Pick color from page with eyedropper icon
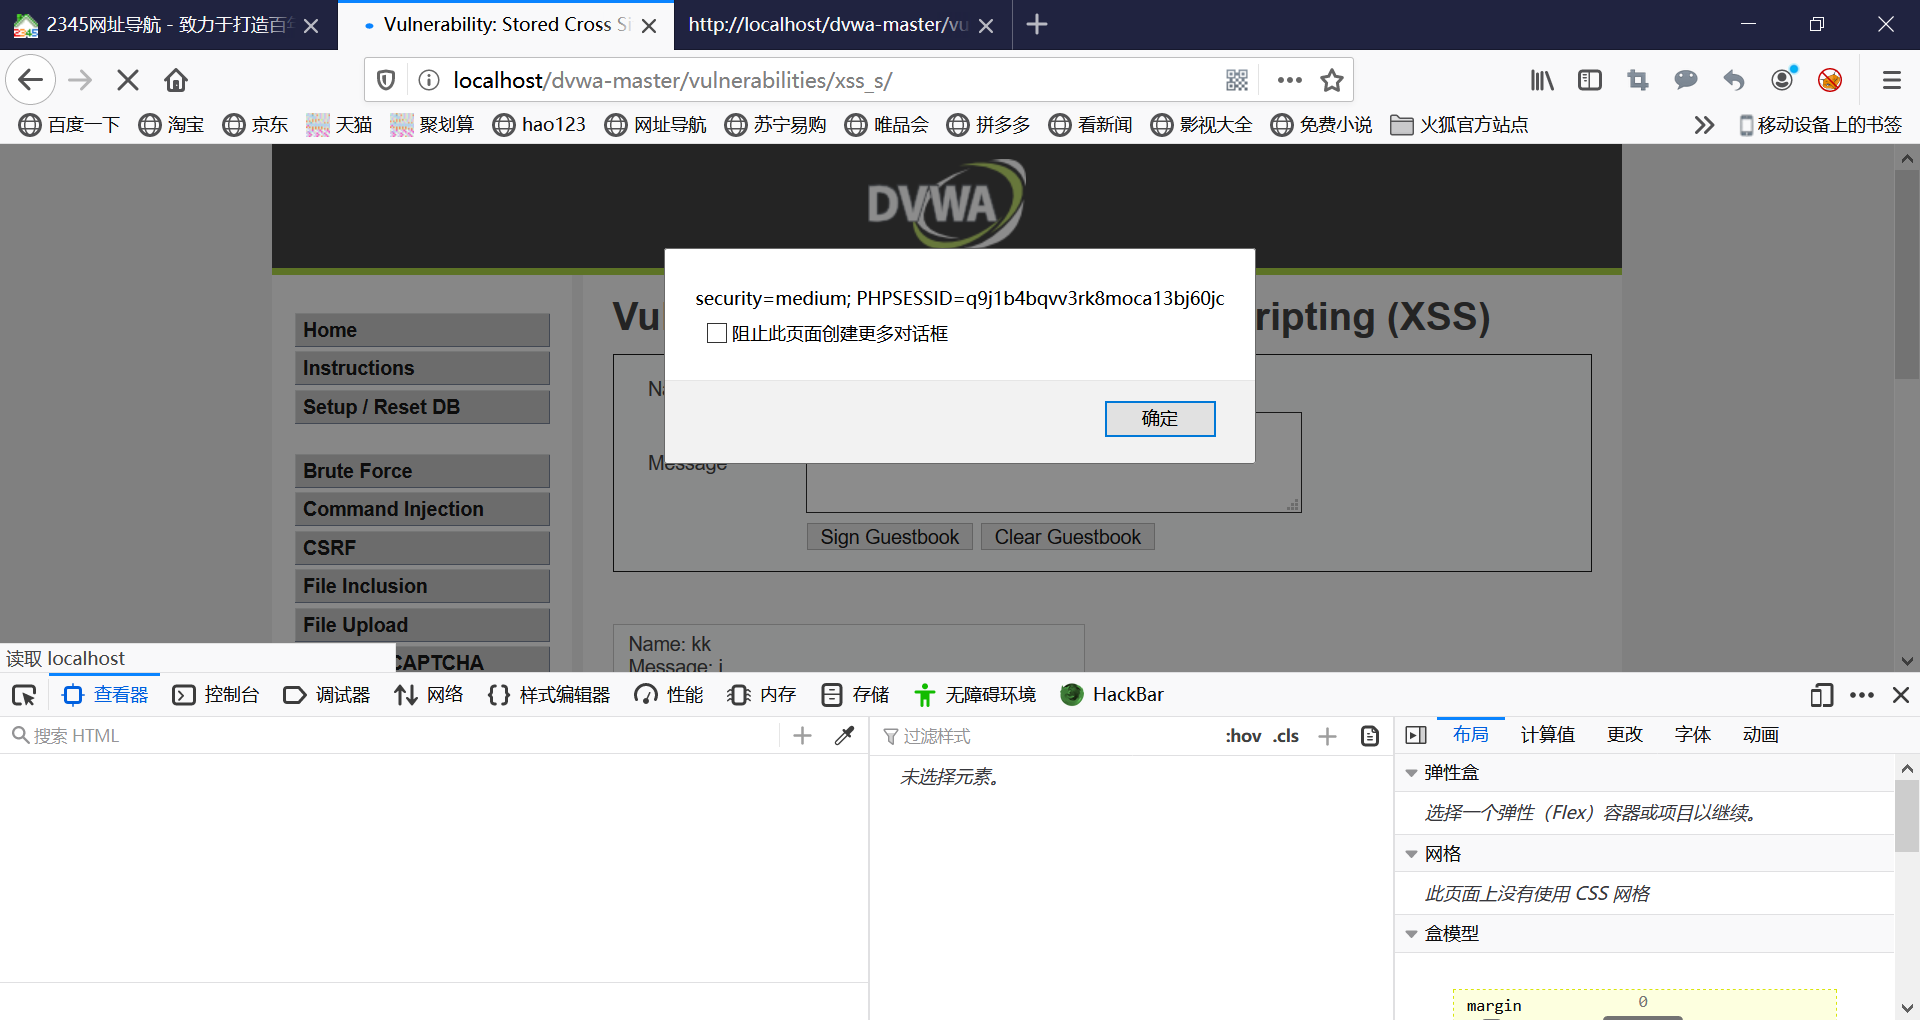This screenshot has width=1920, height=1020. pos(845,736)
